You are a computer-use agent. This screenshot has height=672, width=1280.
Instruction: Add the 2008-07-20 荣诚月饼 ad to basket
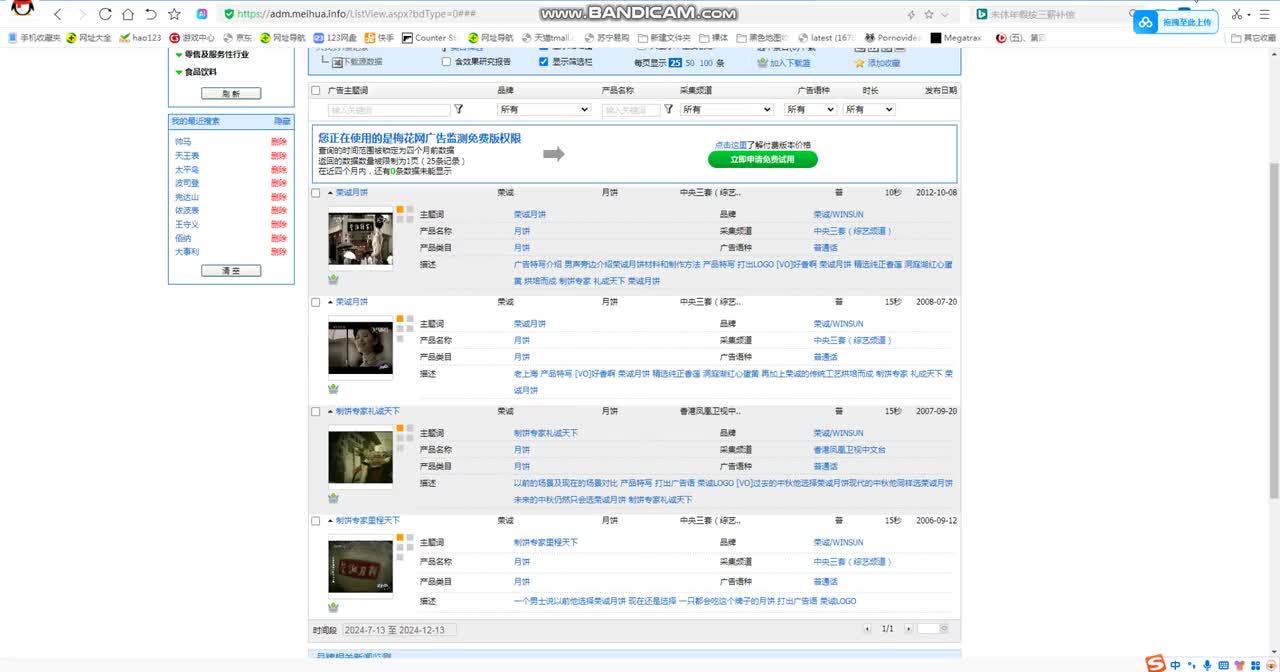(333, 388)
